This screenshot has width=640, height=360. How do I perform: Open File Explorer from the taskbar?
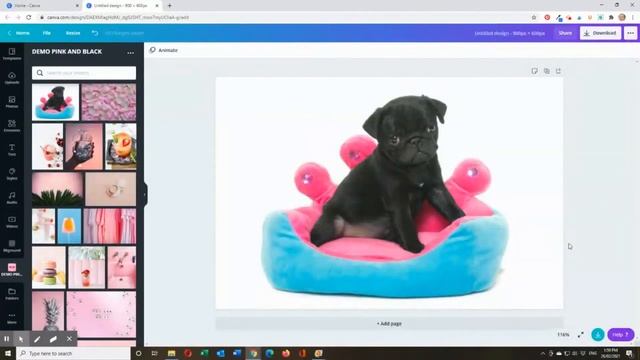[171, 353]
